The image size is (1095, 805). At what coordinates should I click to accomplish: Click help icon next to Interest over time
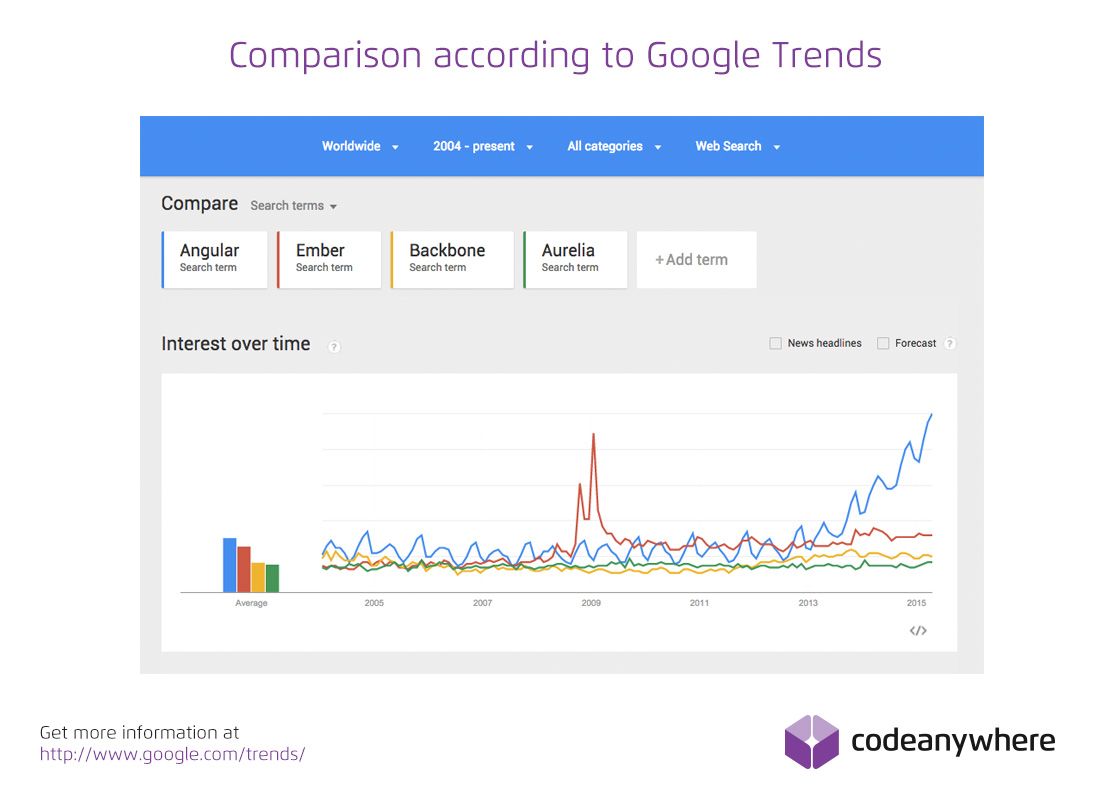(x=334, y=346)
